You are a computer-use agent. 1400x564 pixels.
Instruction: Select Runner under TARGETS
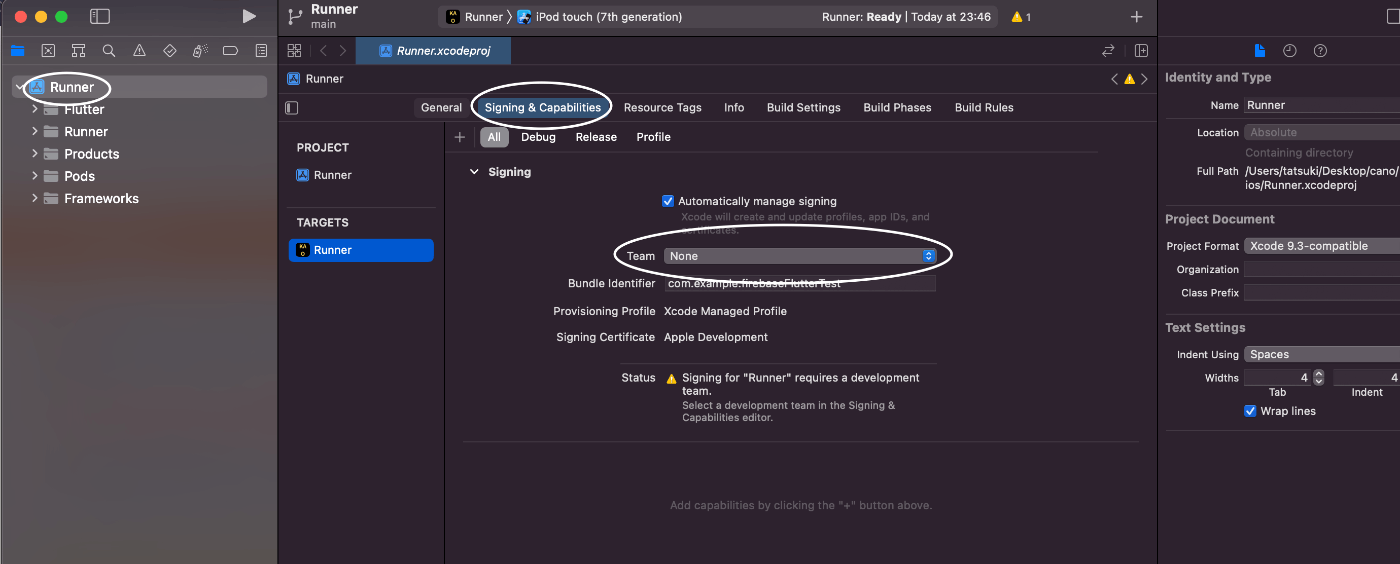[x=361, y=250]
